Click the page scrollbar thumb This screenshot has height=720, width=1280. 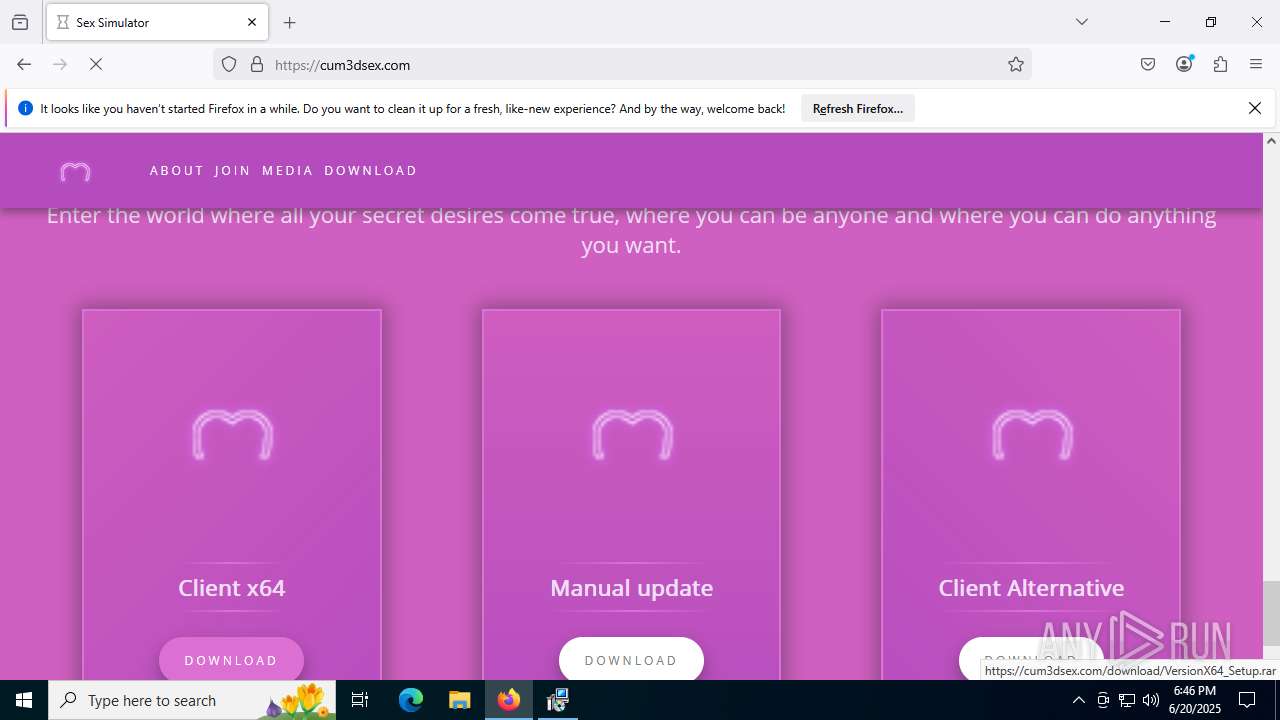click(1271, 612)
